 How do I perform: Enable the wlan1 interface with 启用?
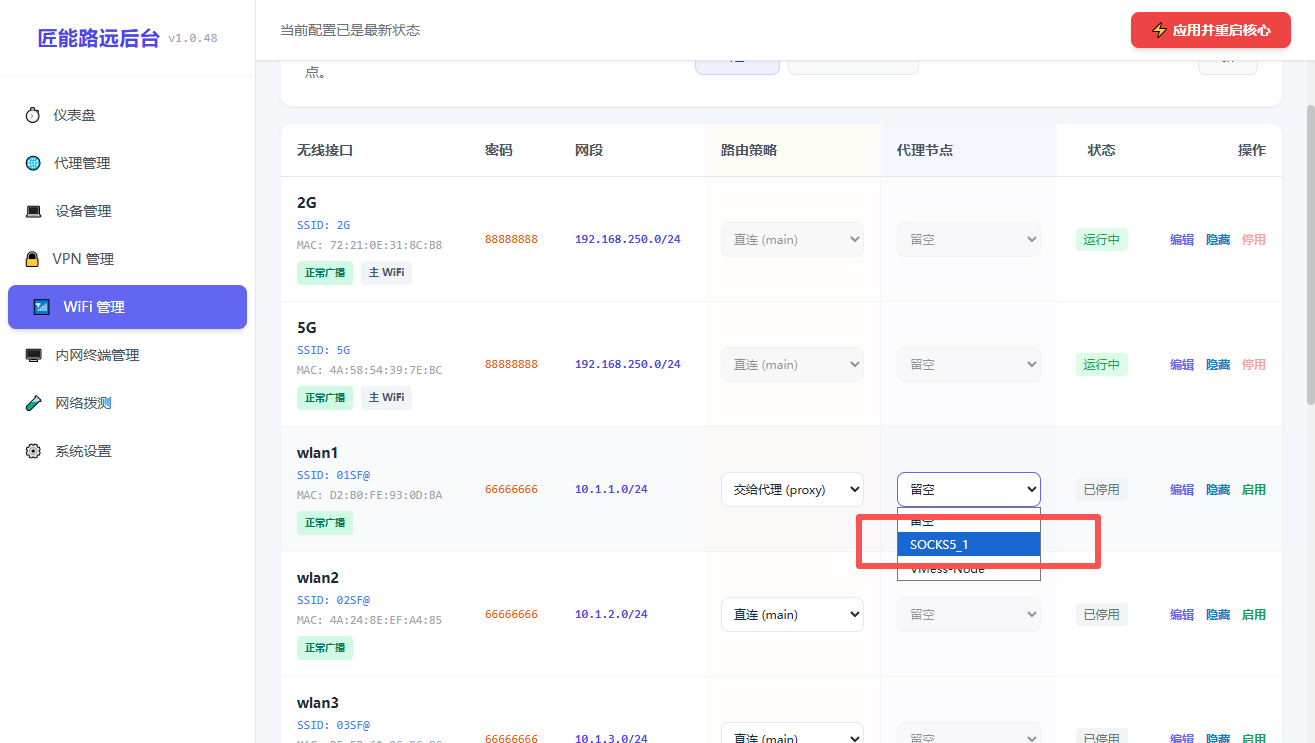pos(1253,490)
